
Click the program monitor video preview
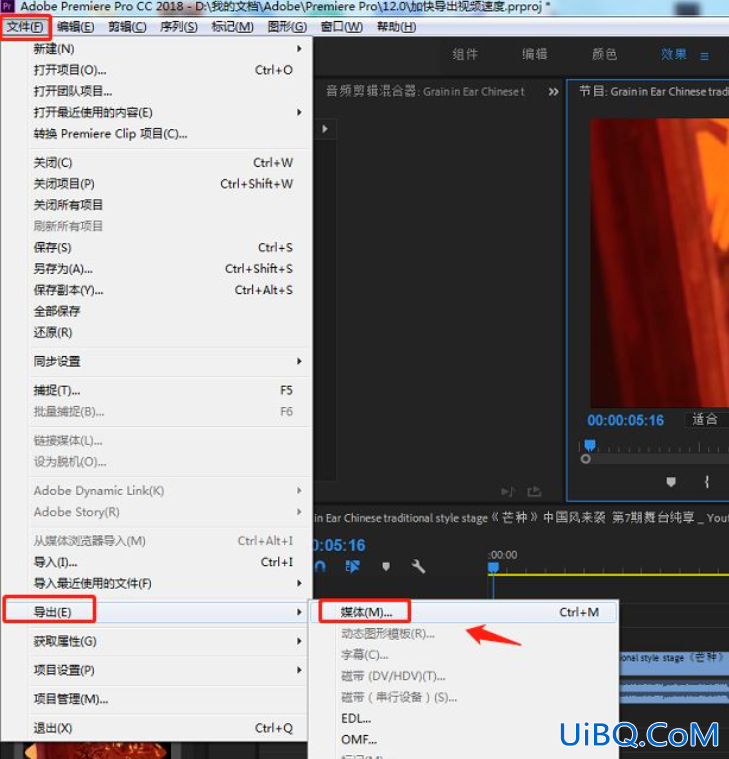(659, 263)
